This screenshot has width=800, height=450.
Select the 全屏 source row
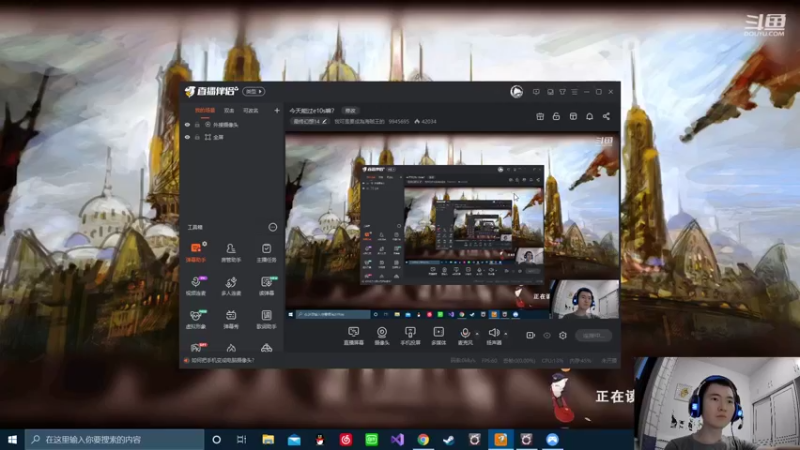click(x=232, y=137)
